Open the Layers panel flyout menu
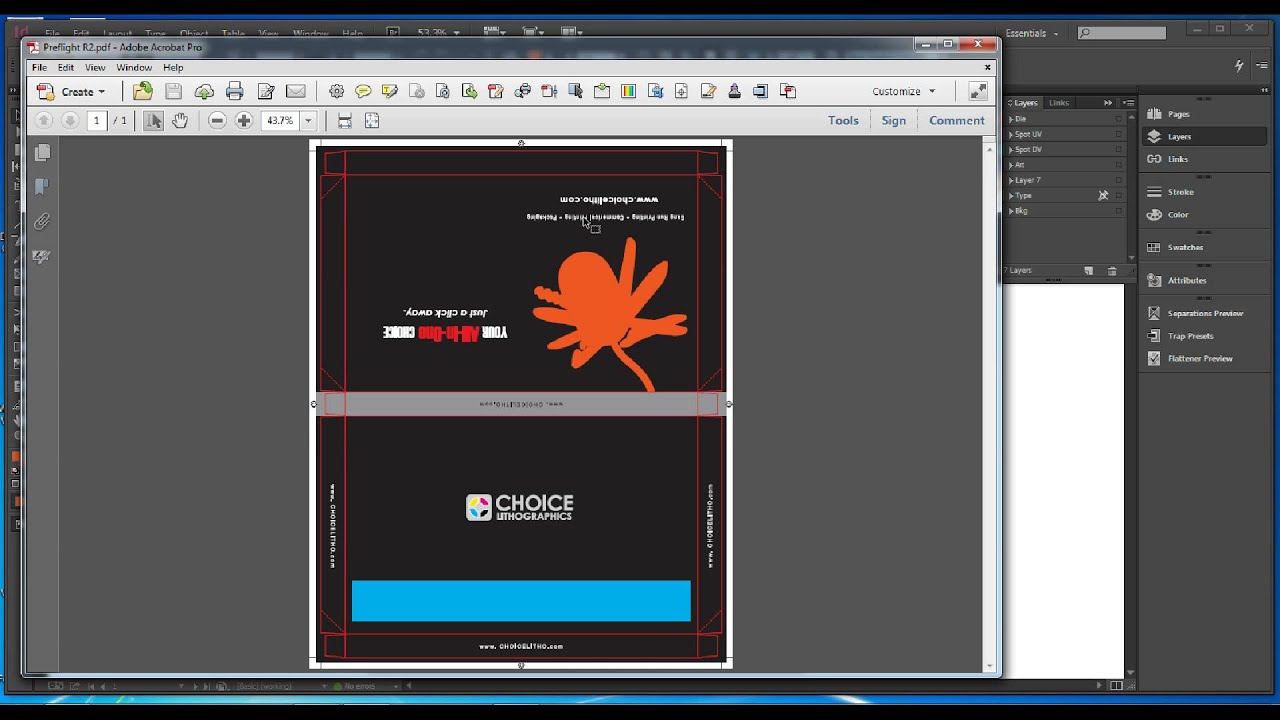 point(1128,103)
